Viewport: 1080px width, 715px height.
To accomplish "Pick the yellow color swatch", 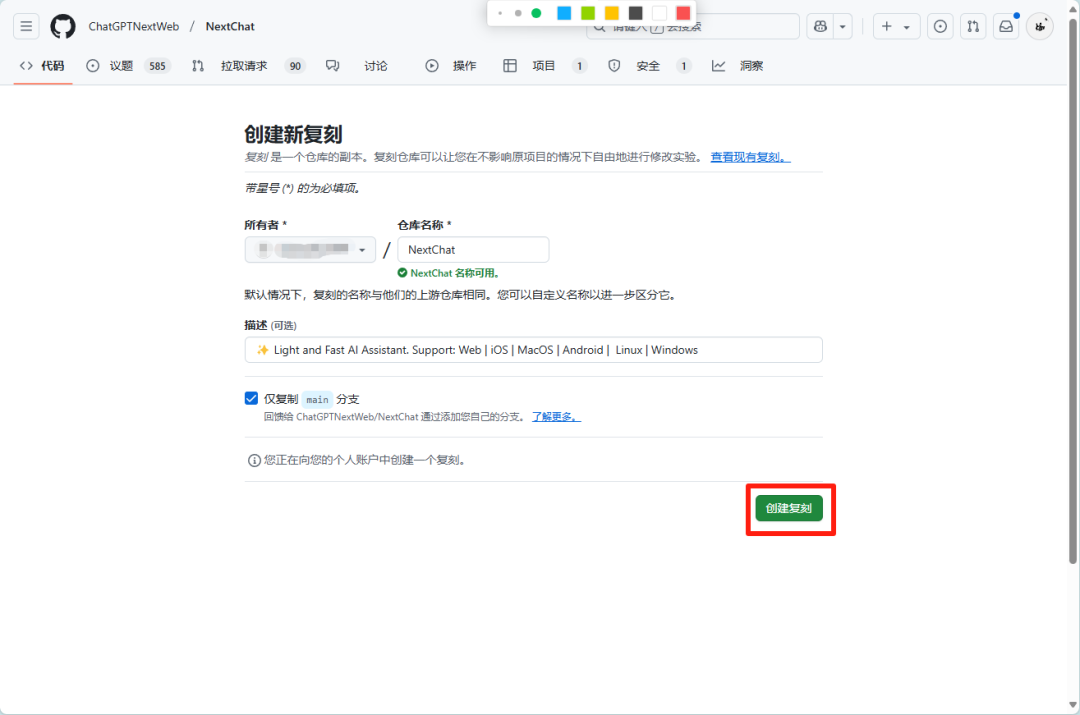I will [x=612, y=13].
